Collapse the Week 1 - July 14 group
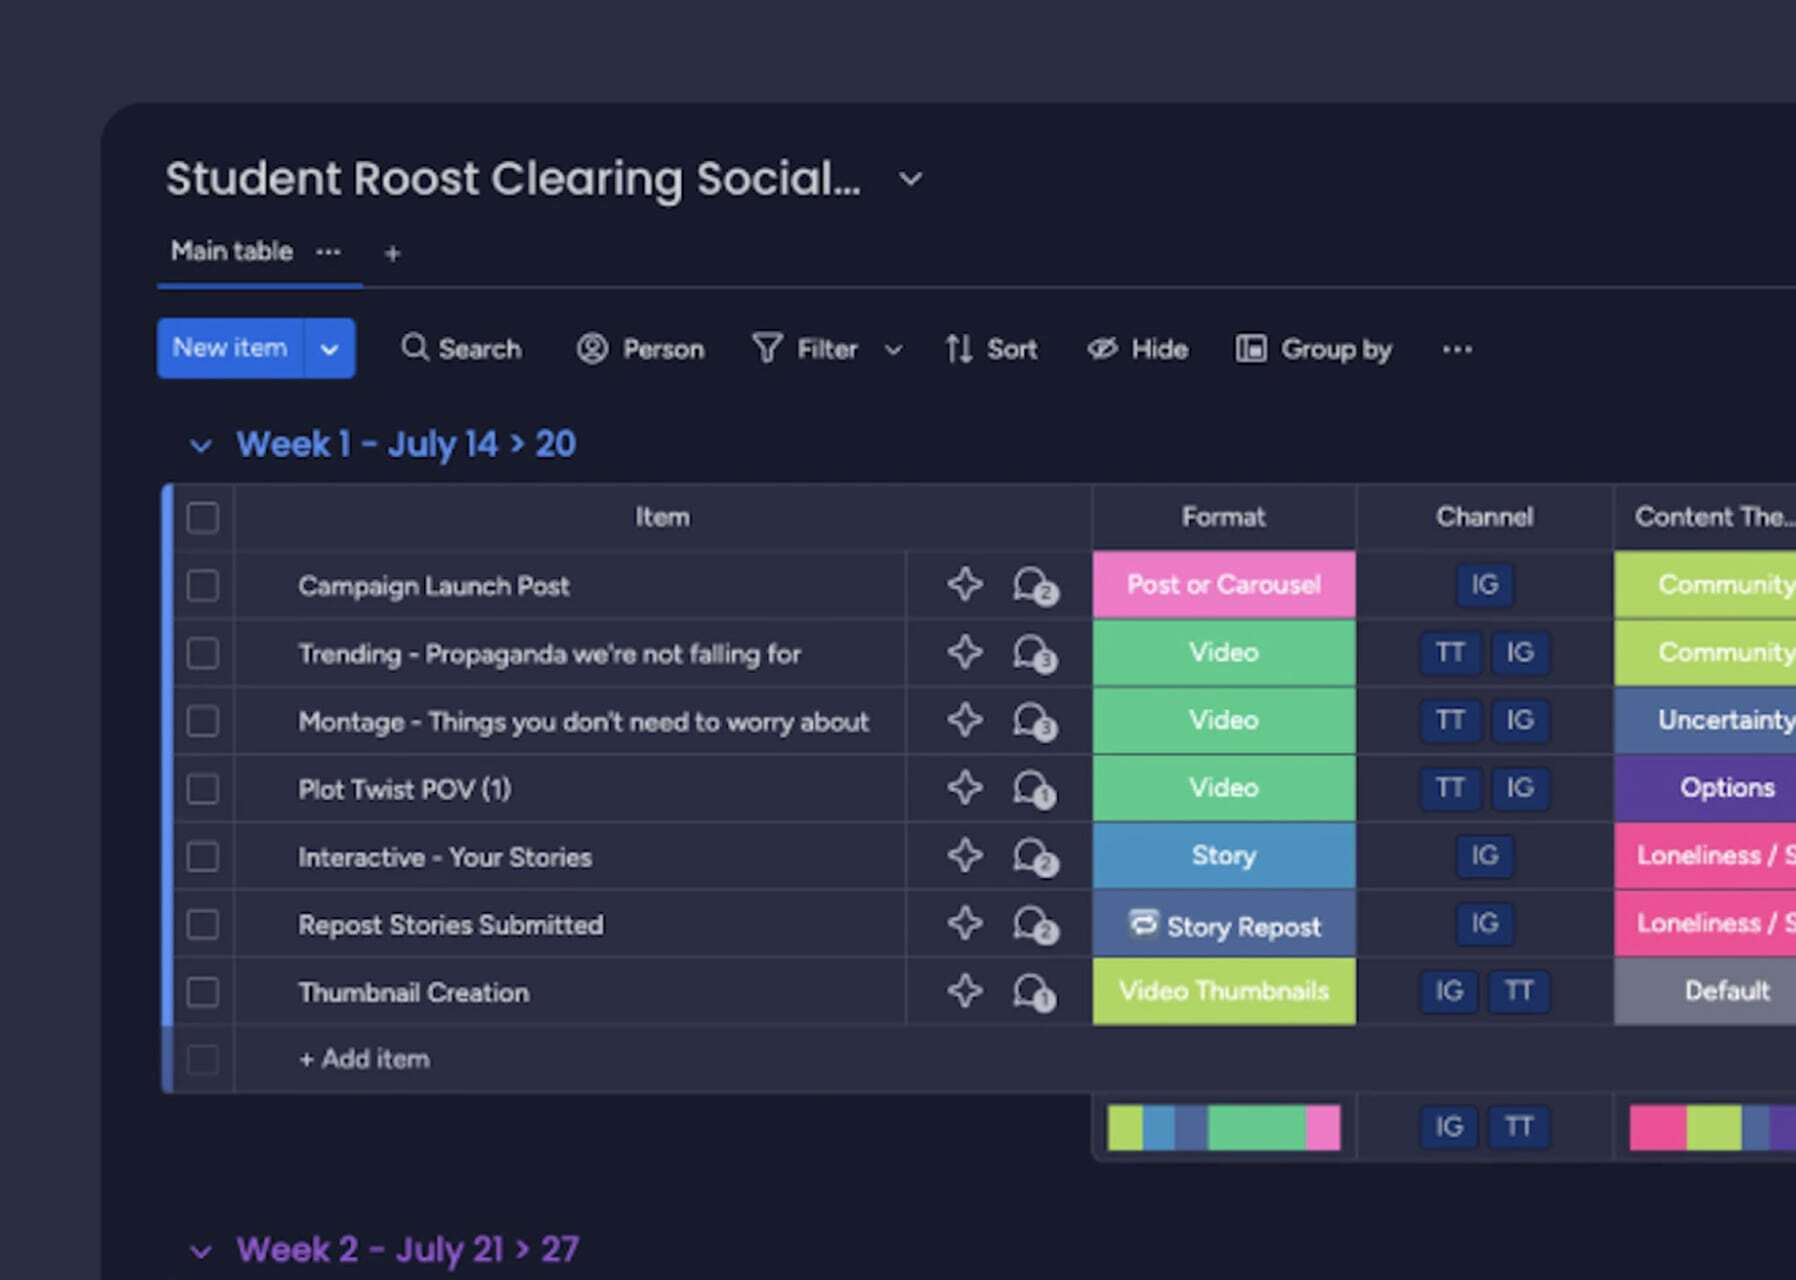Viewport: 1796px width, 1280px height. [x=201, y=445]
